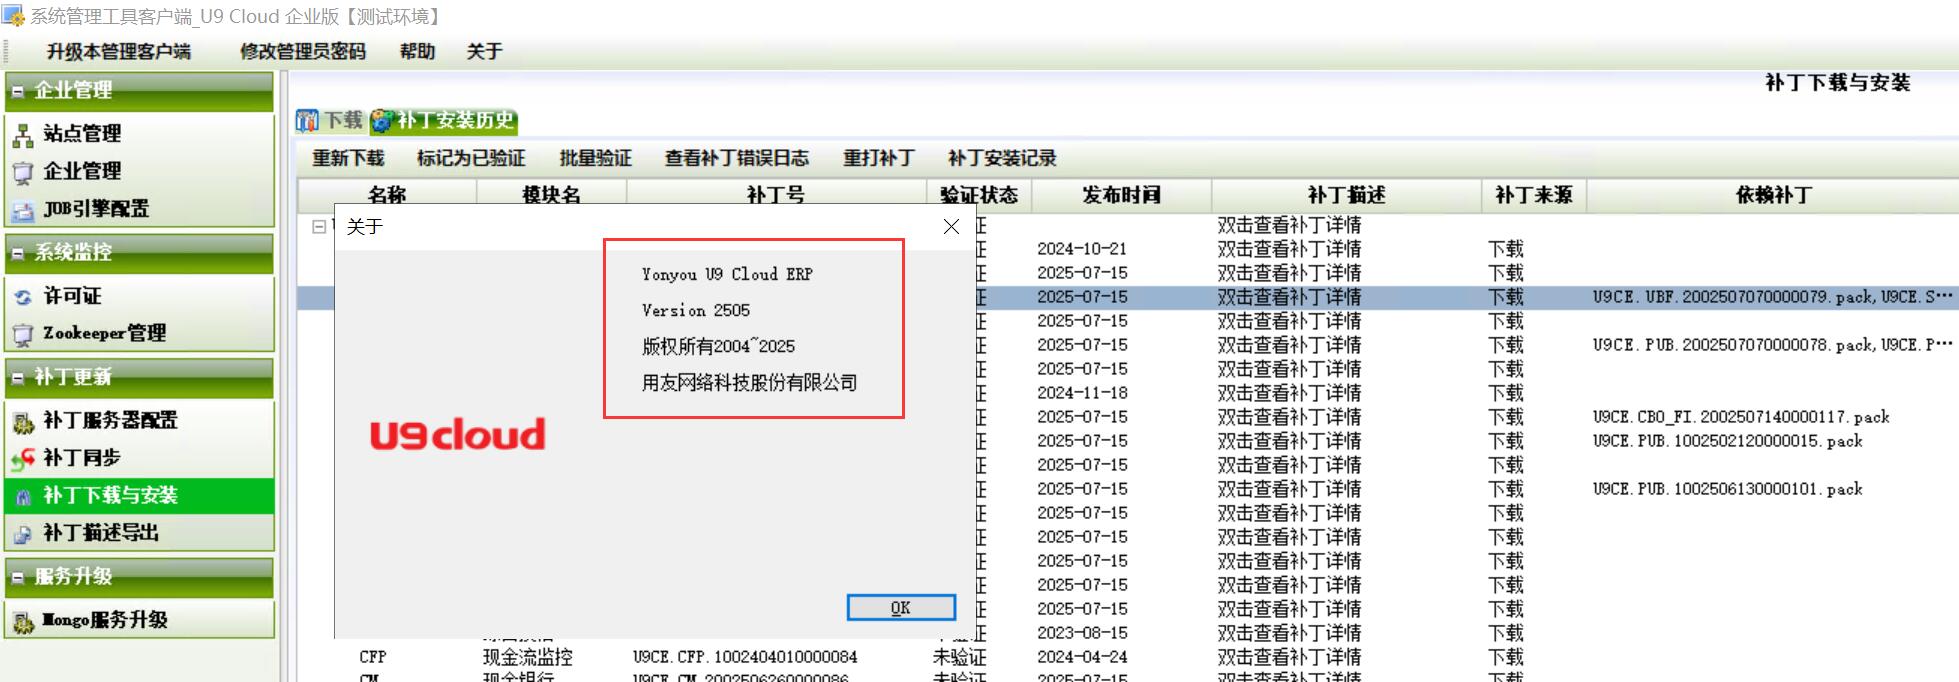
Task: Click the 用友网络科技股份有限公司 text
Action: tap(750, 382)
